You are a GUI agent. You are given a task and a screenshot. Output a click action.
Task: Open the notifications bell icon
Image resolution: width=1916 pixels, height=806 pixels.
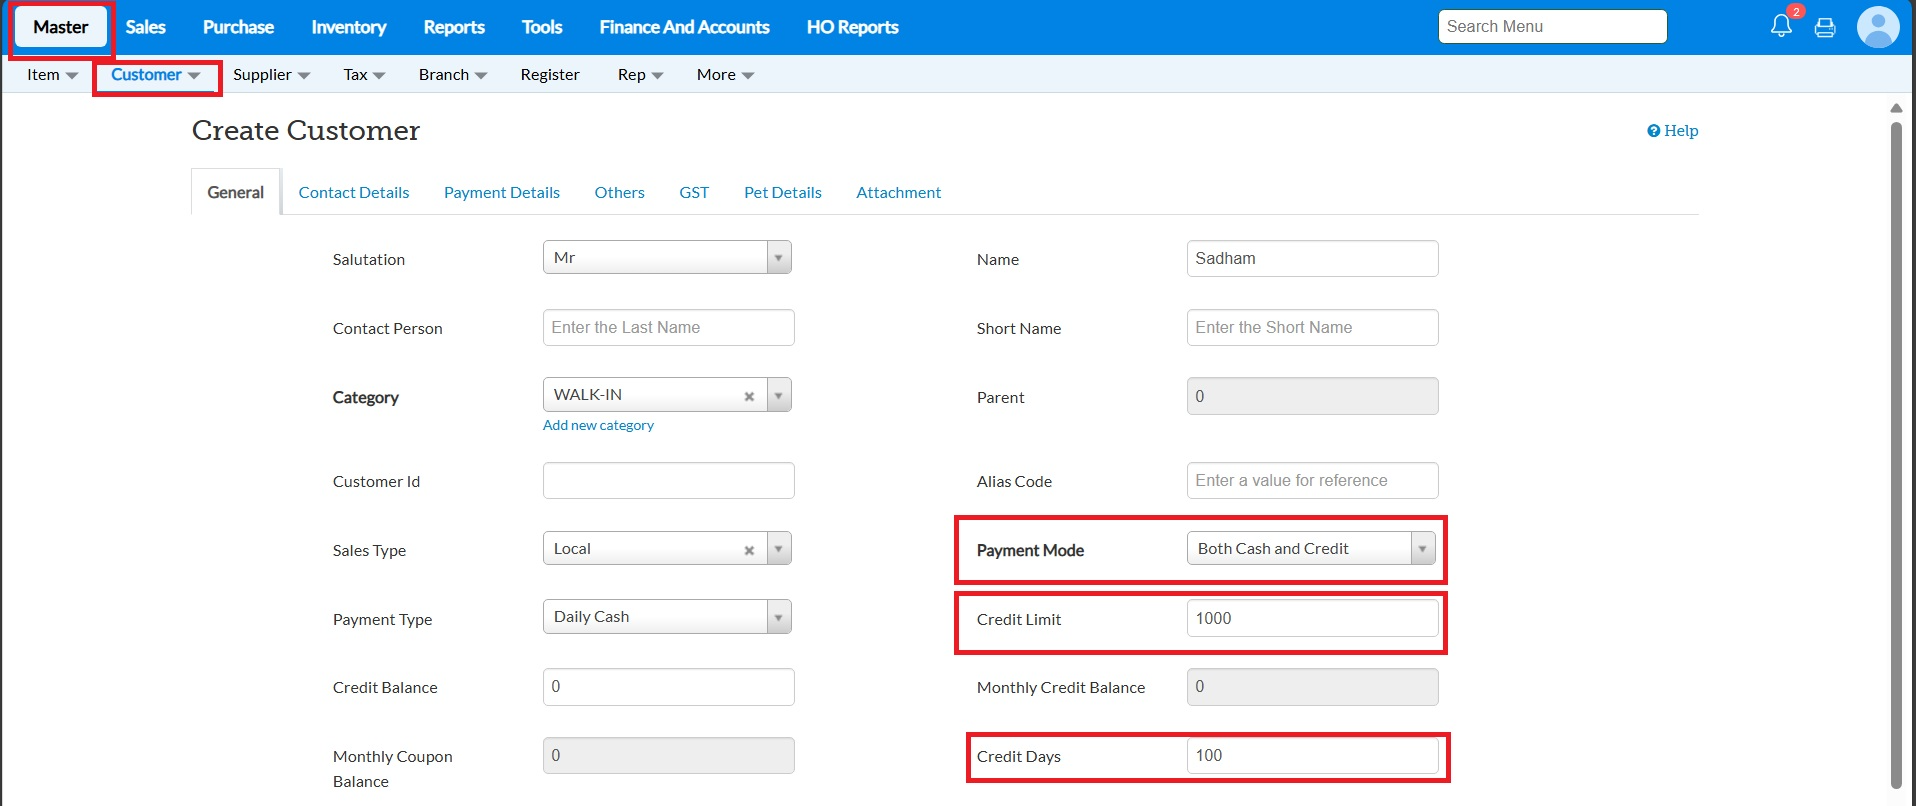pos(1781,26)
